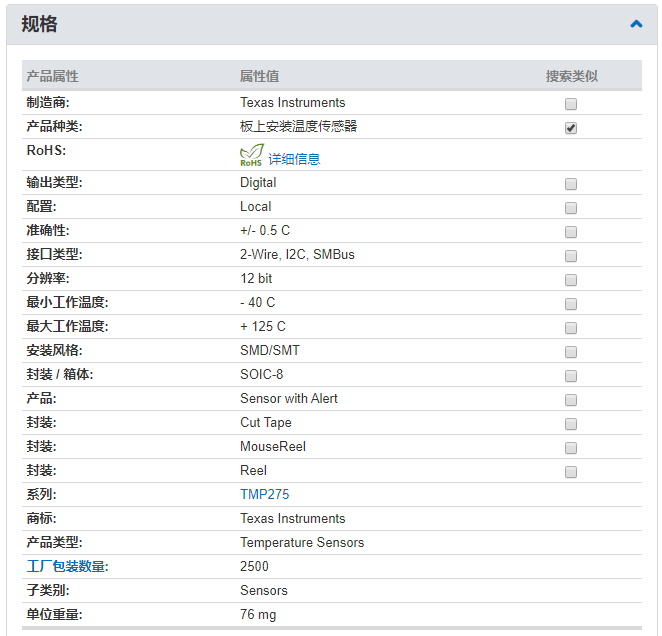
Task: Enable the 安装风格 SMD/SMT checkbox
Action: [571, 352]
